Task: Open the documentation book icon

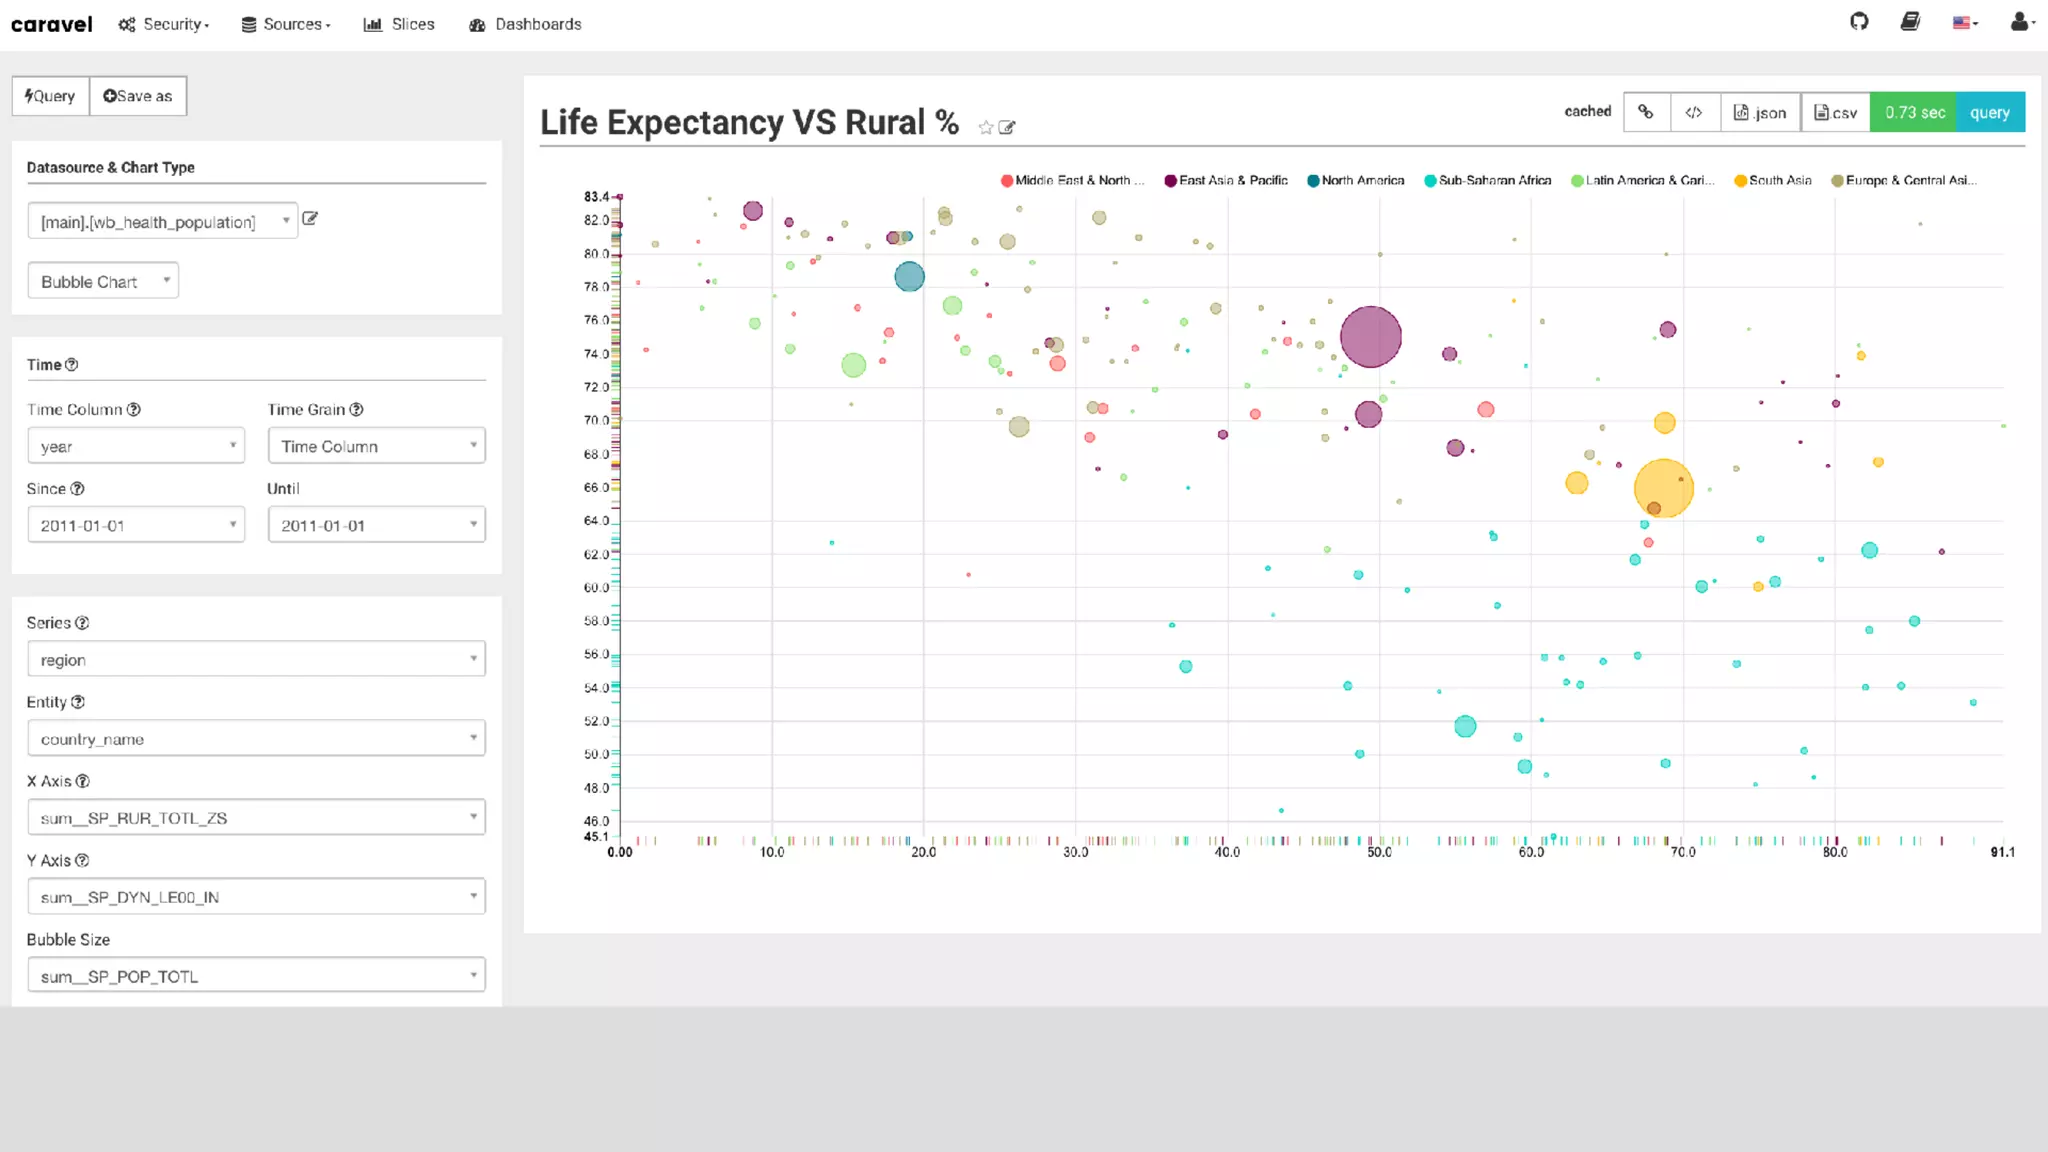Action: 1910,22
